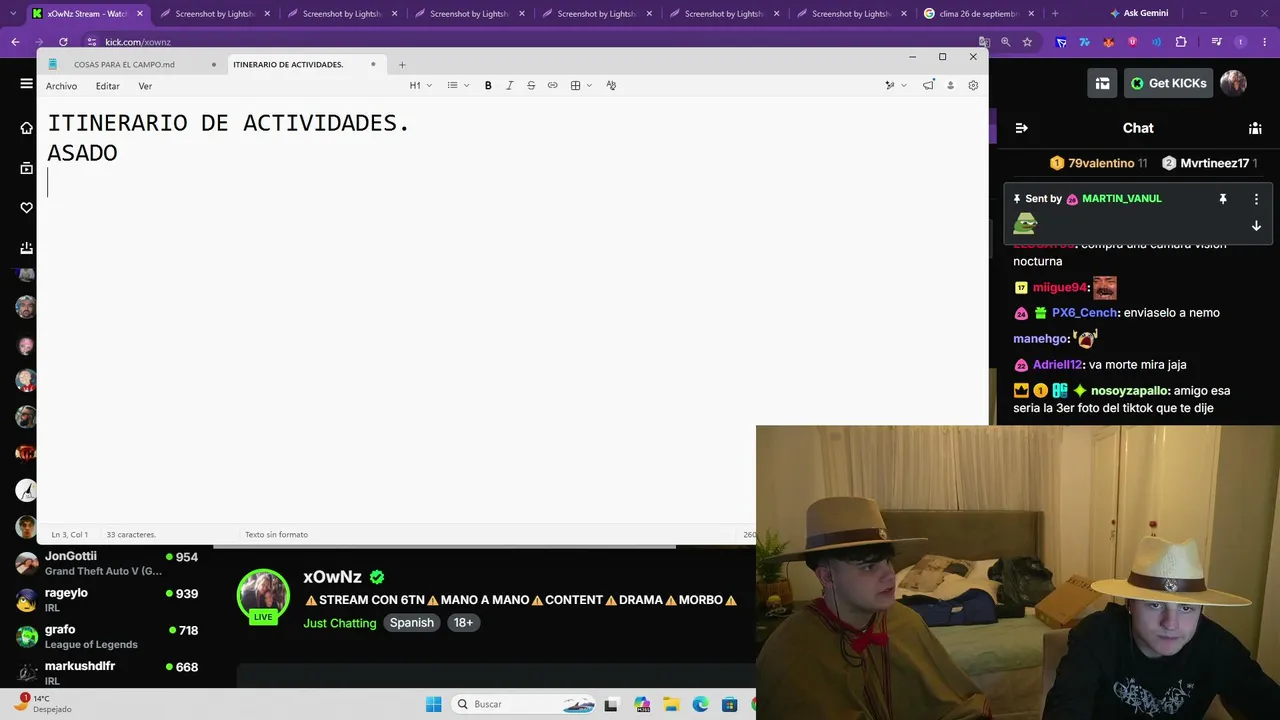Clear formatting using the Notepad toolbar icon
1280x720 pixels.
(612, 86)
